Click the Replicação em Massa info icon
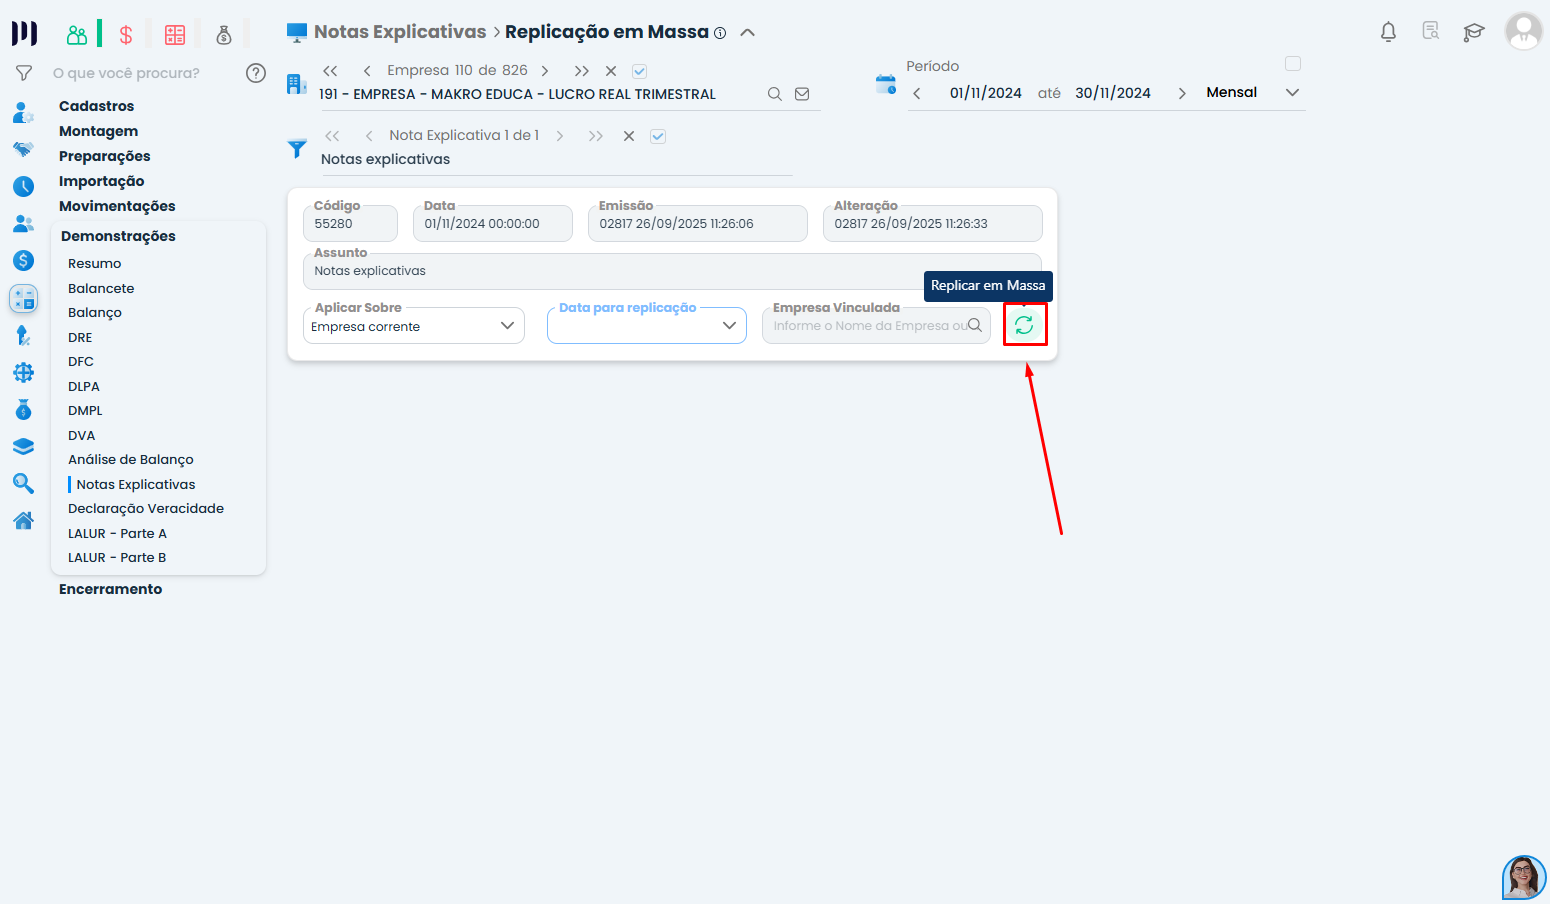This screenshot has height=904, width=1550. 720,33
